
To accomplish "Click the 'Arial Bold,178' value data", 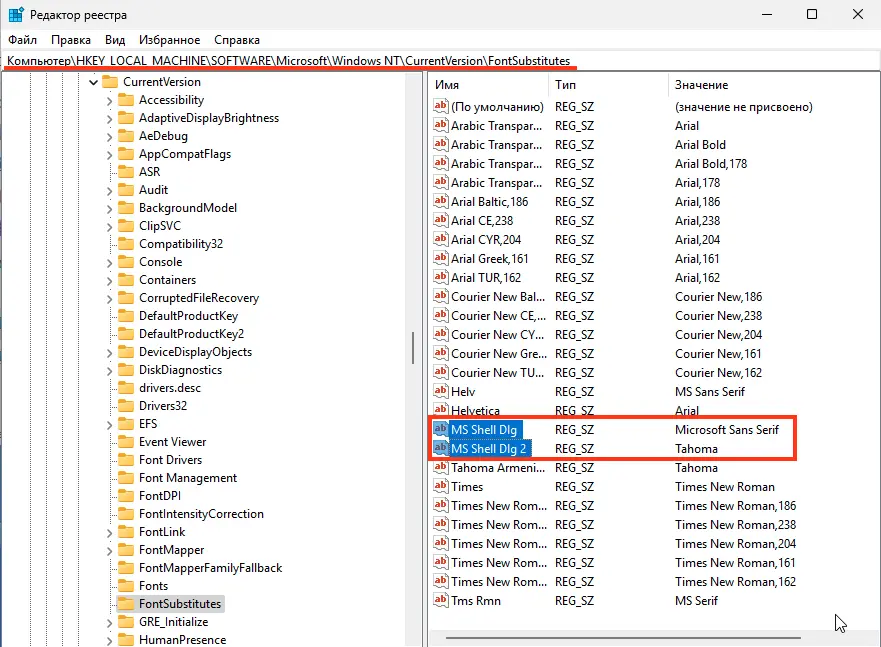I will tap(711, 163).
